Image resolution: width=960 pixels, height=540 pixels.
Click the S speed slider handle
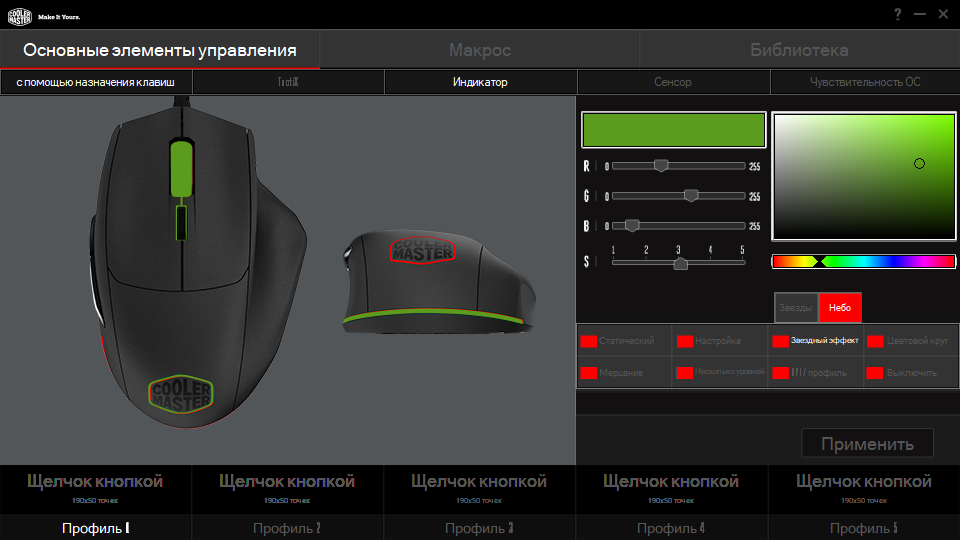pos(680,264)
